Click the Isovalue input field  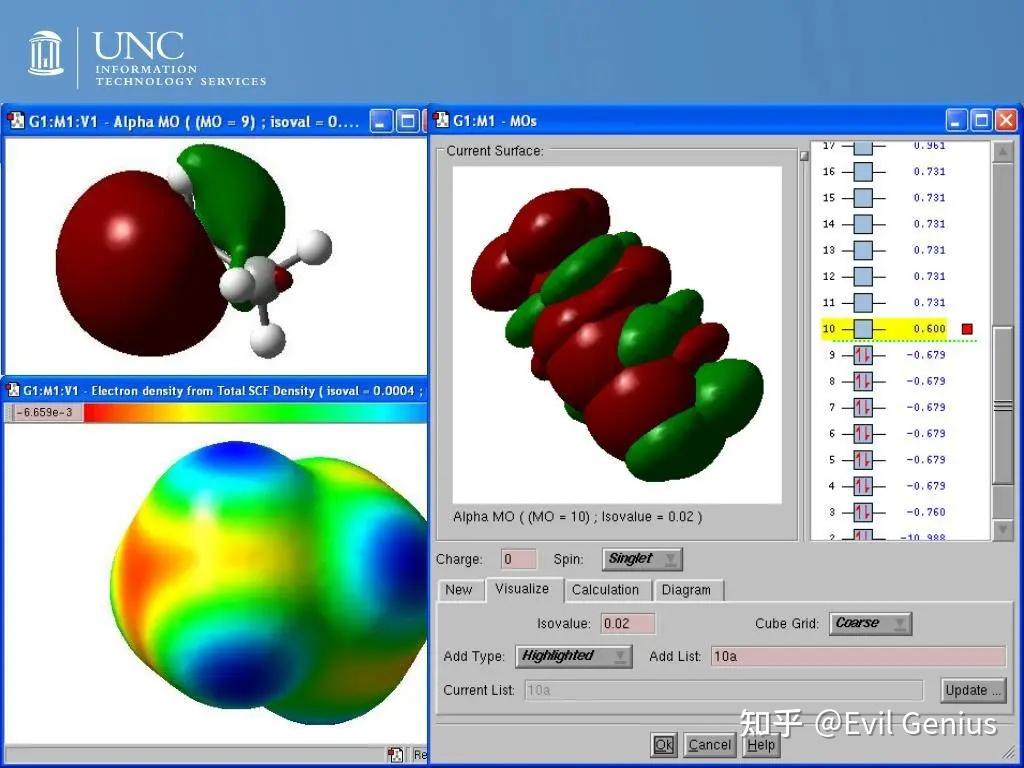[627, 623]
